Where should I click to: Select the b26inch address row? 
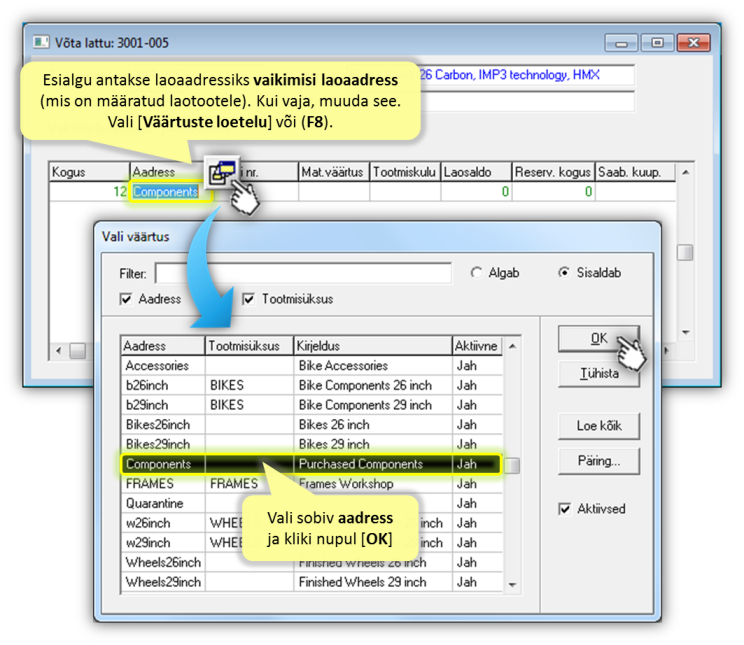(x=312, y=385)
